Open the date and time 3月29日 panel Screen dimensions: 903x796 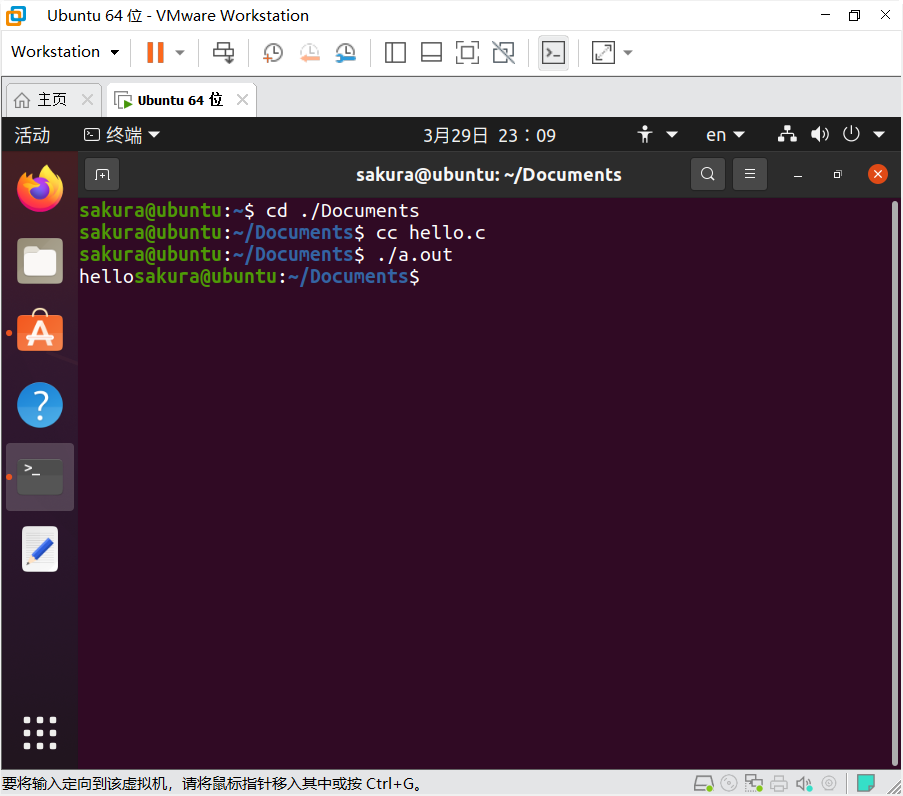tap(489, 135)
